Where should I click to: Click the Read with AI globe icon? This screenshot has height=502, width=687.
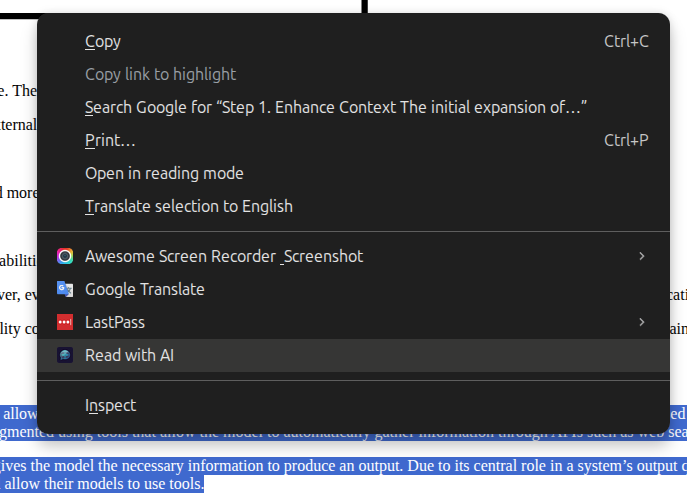coord(65,355)
